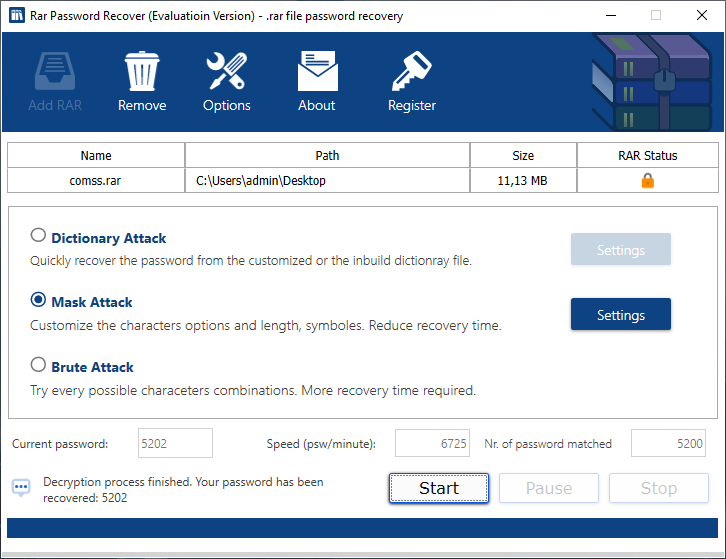The image size is (726, 559).
Task: Click the disabled Dictionary Attack Settings button
Action: [x=620, y=249]
